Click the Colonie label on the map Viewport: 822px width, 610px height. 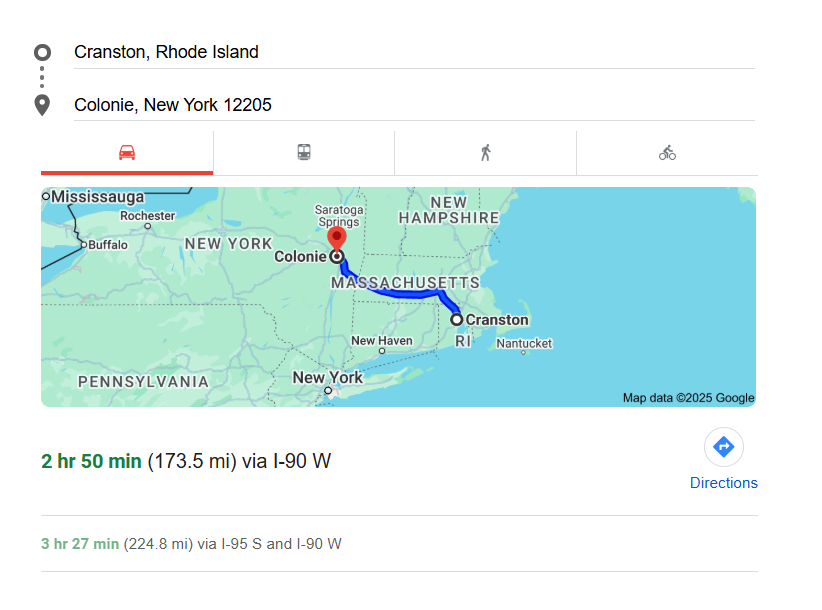(300, 256)
